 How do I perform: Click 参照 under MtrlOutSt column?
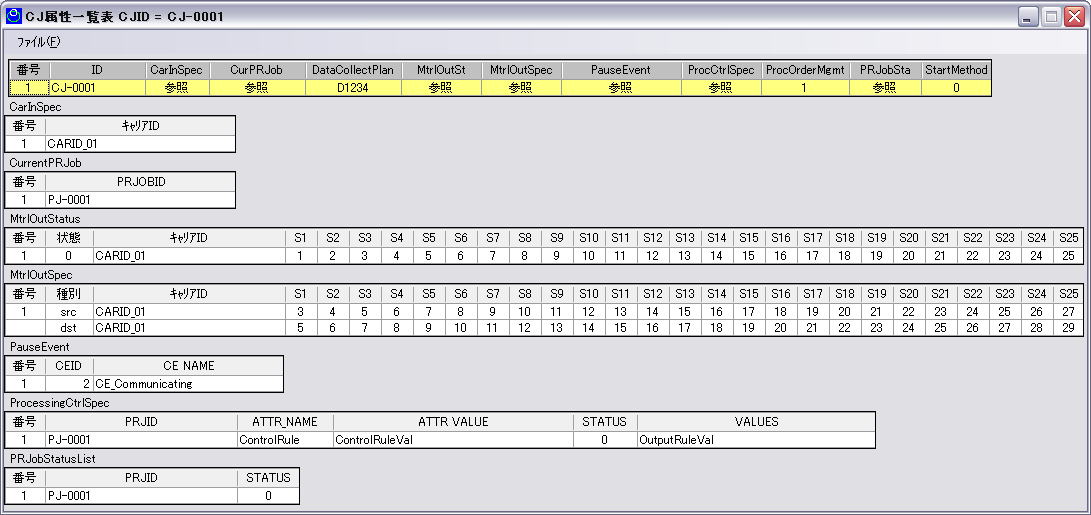coord(441,88)
